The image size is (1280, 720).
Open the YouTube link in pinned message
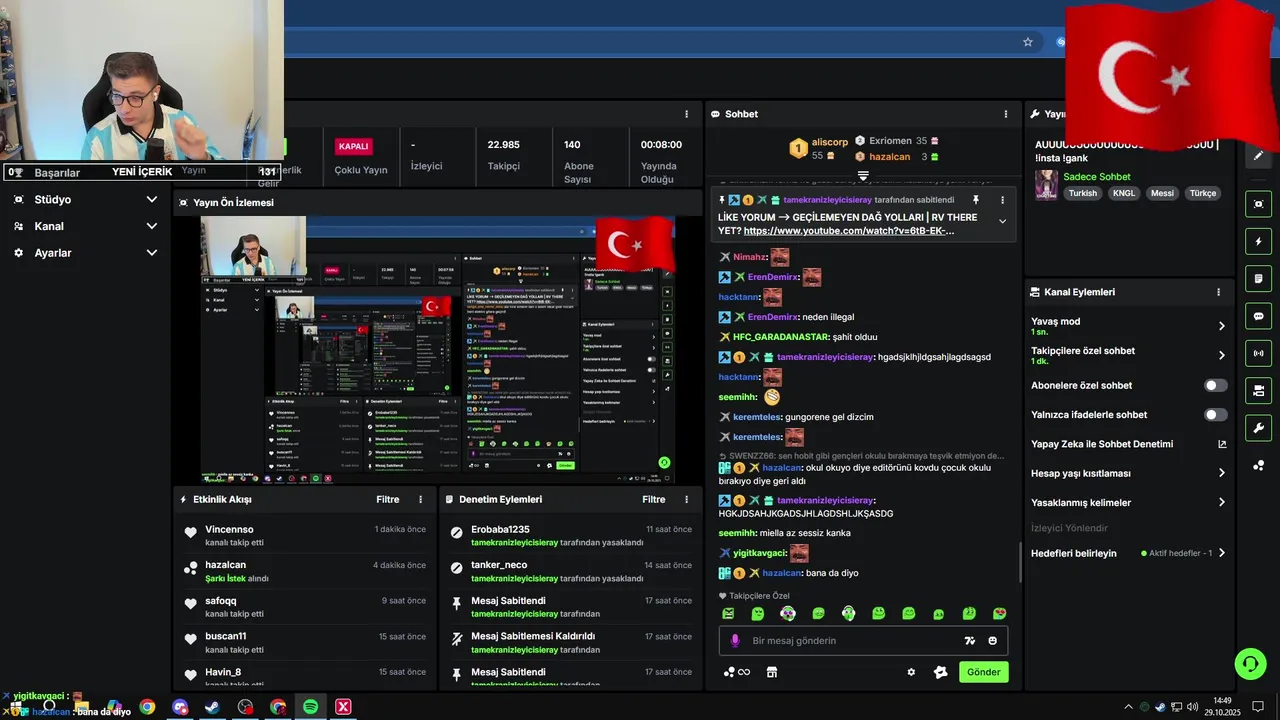[849, 231]
